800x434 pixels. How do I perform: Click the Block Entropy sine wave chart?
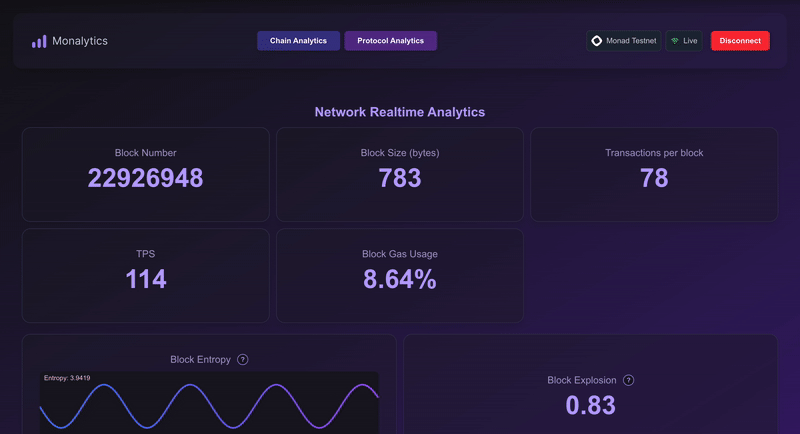(x=209, y=405)
